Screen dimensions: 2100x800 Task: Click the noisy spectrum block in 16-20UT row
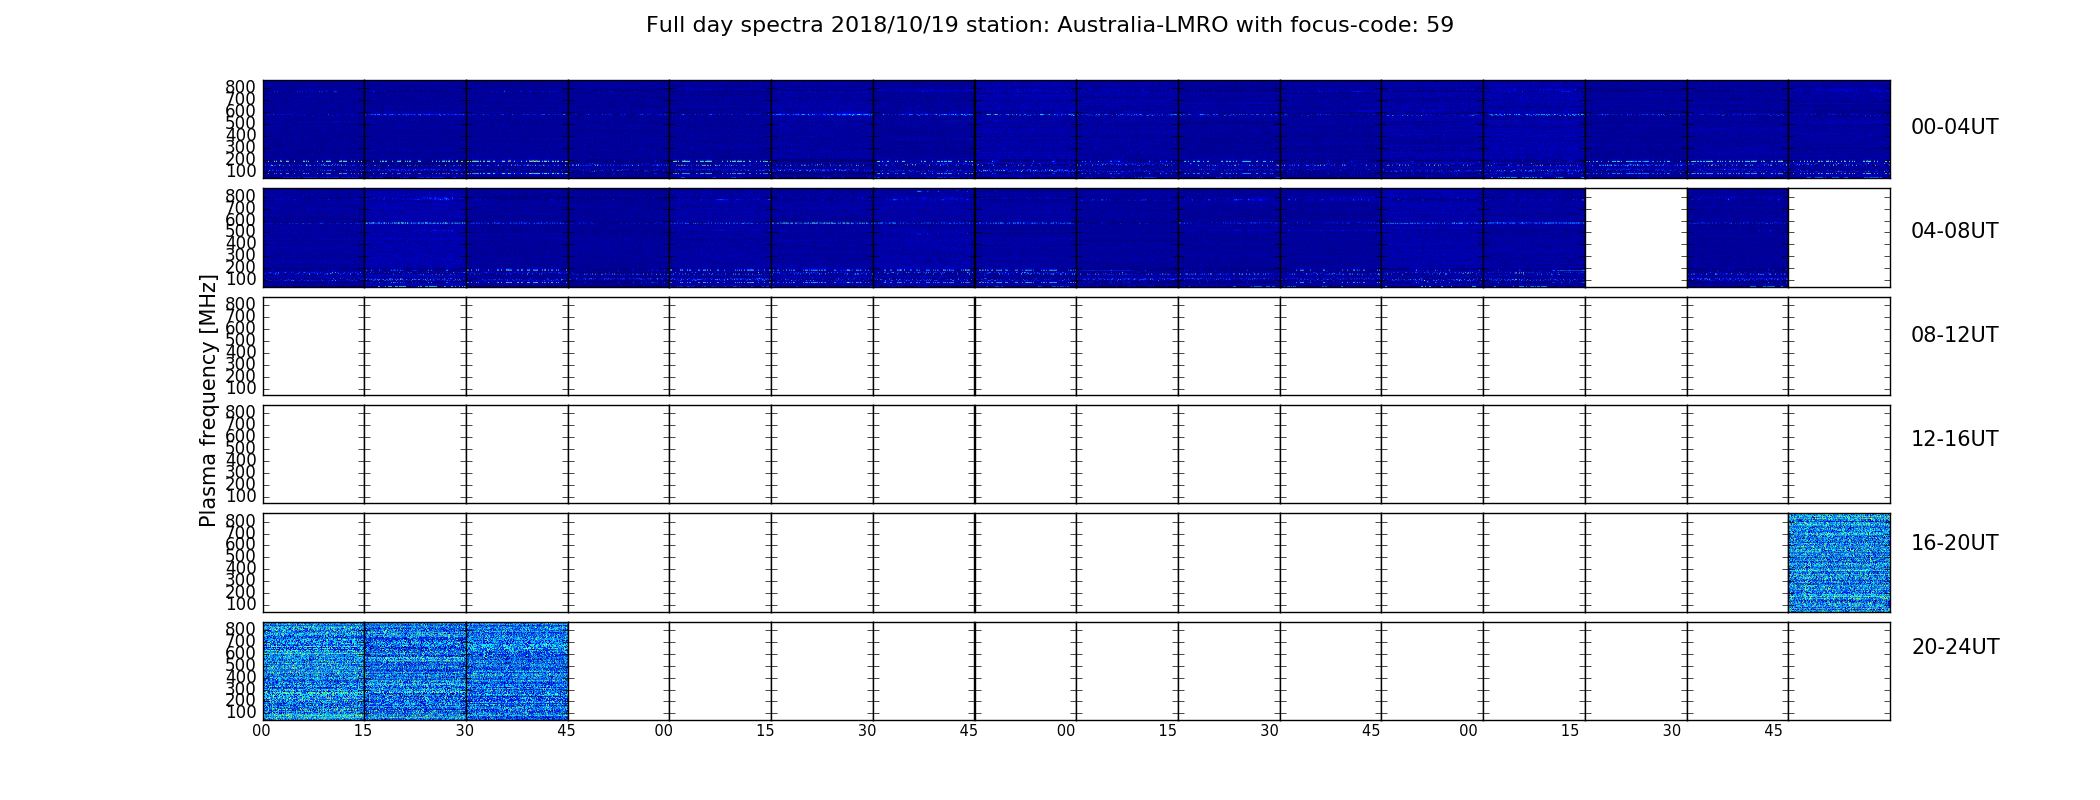tap(1838, 562)
